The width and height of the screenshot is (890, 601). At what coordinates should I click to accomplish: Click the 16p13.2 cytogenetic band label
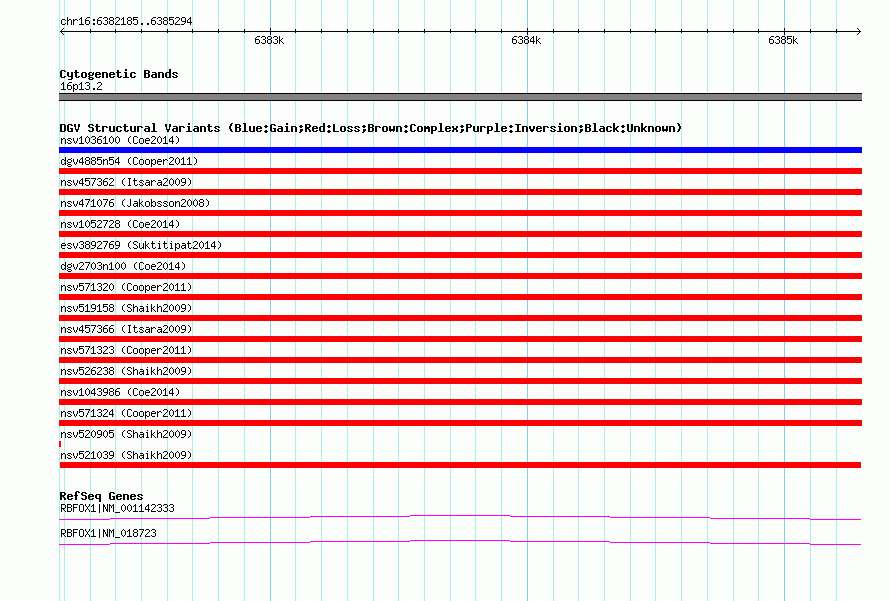[81, 86]
